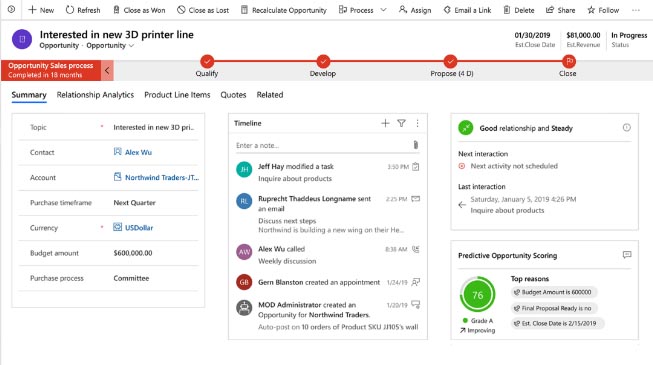Click the RL avatar for Ruprecht
This screenshot has width=653, height=365.
[244, 201]
